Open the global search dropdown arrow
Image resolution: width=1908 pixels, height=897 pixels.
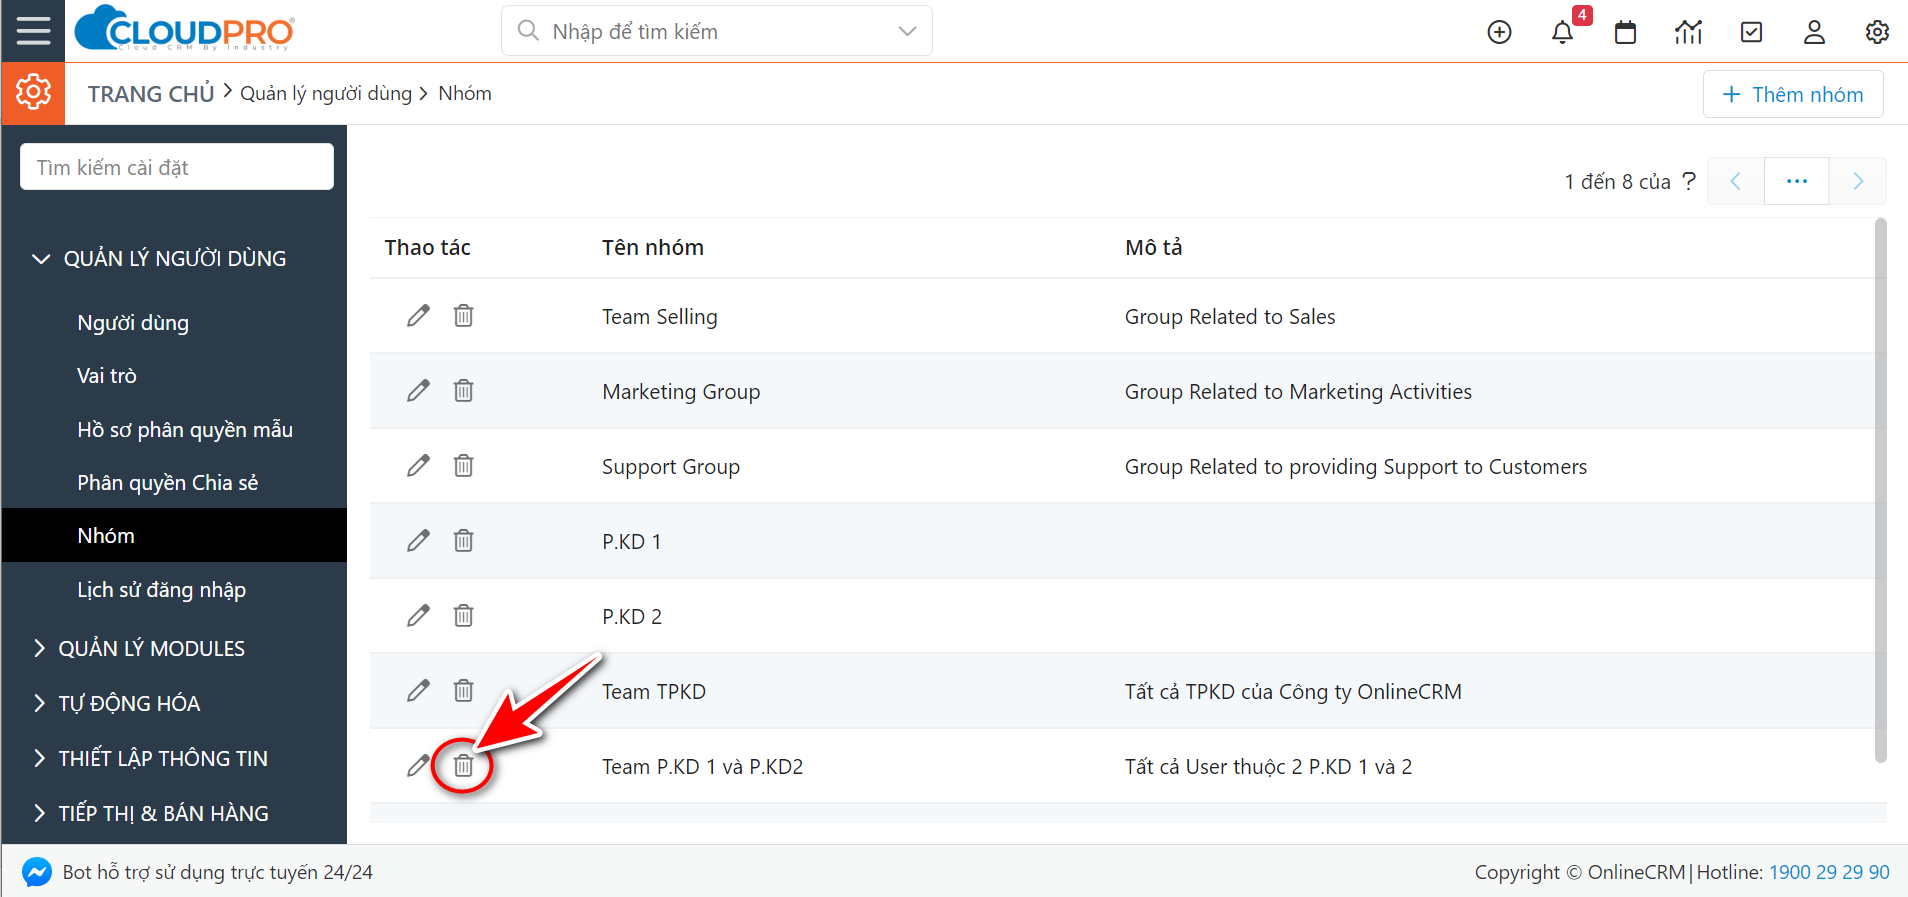[x=907, y=31]
